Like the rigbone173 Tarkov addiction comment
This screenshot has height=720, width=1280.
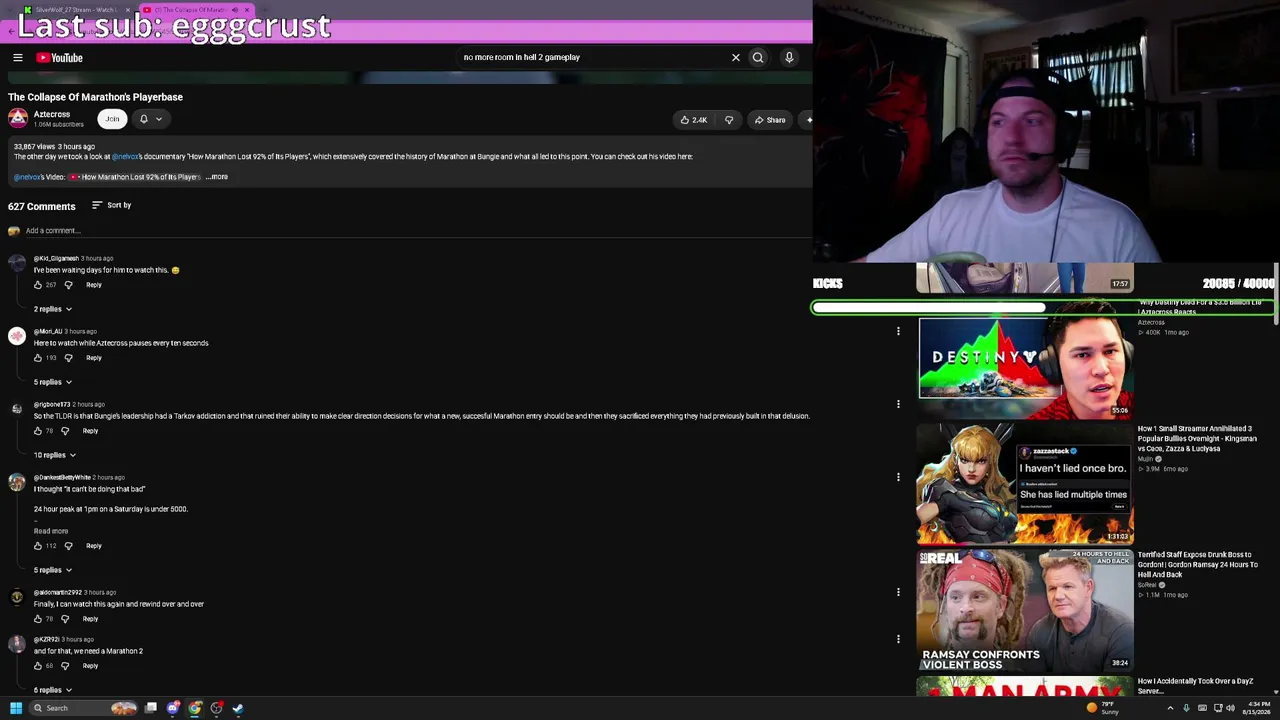click(38, 431)
